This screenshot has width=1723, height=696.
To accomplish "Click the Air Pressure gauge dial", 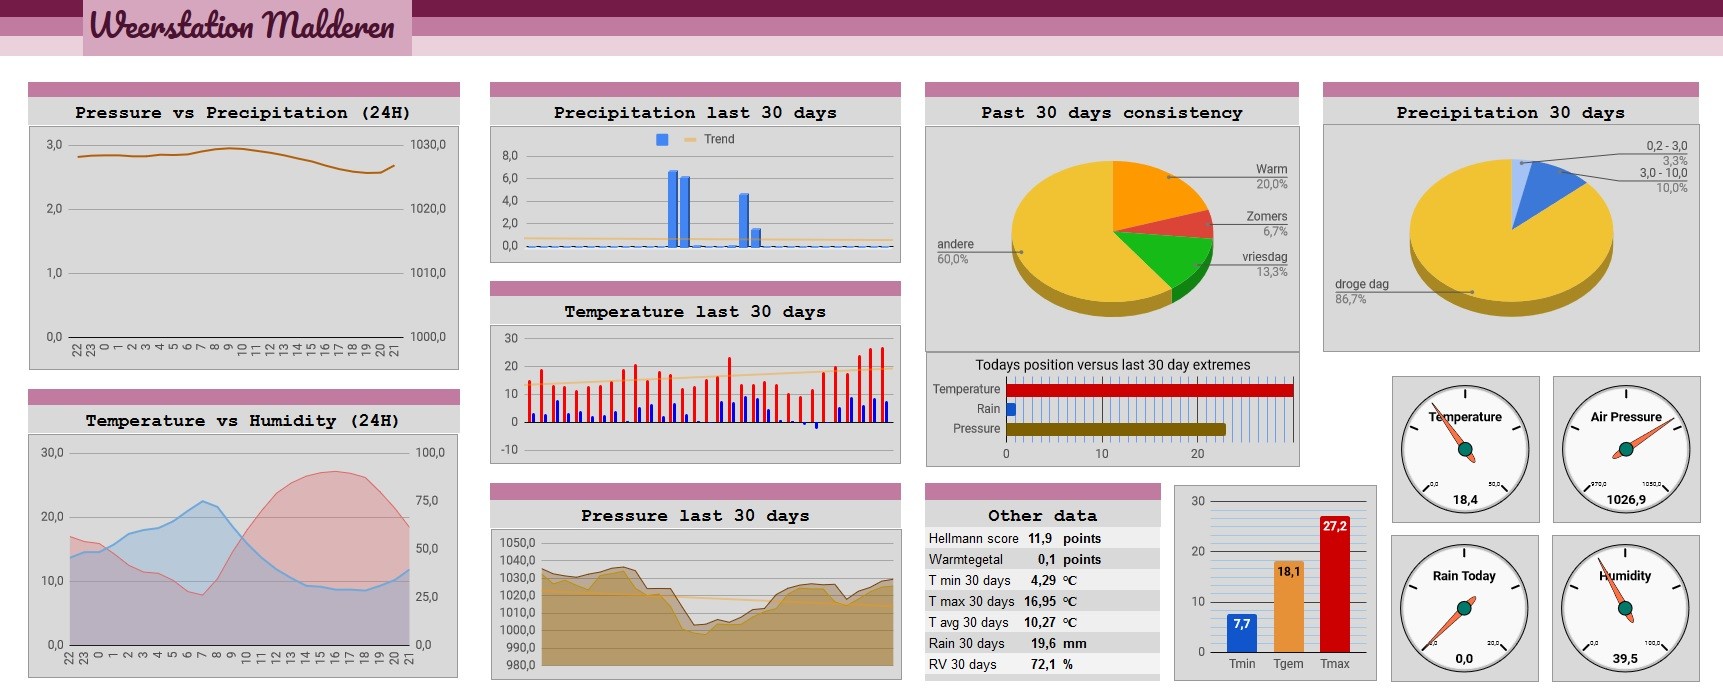I will pos(1626,449).
